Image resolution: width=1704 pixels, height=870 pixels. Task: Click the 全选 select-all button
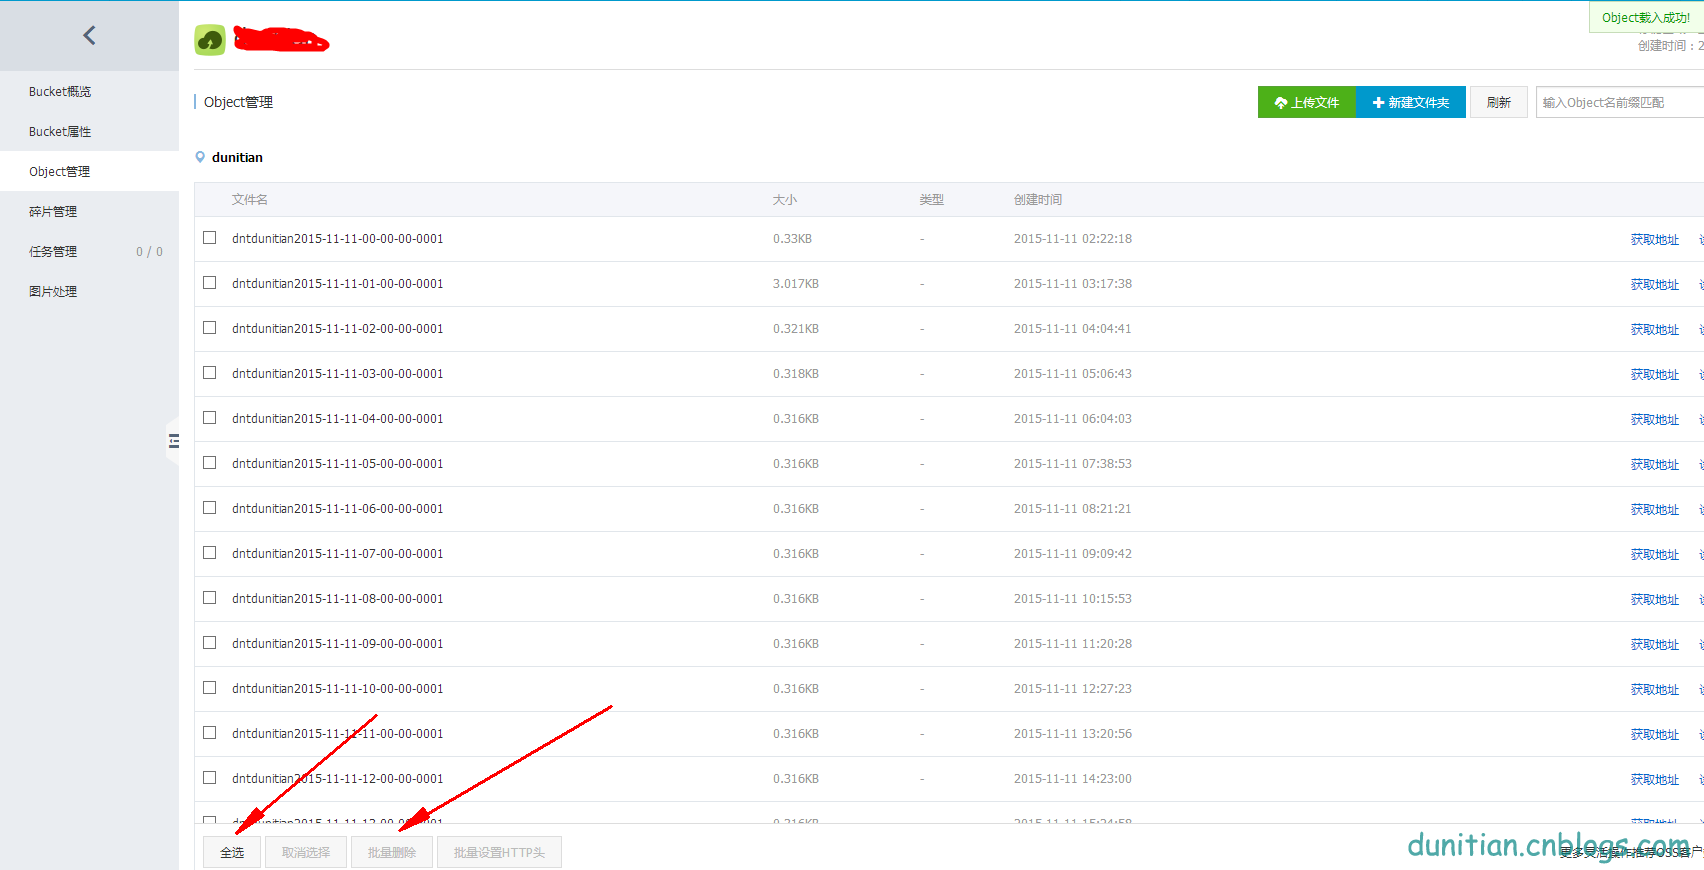point(232,852)
